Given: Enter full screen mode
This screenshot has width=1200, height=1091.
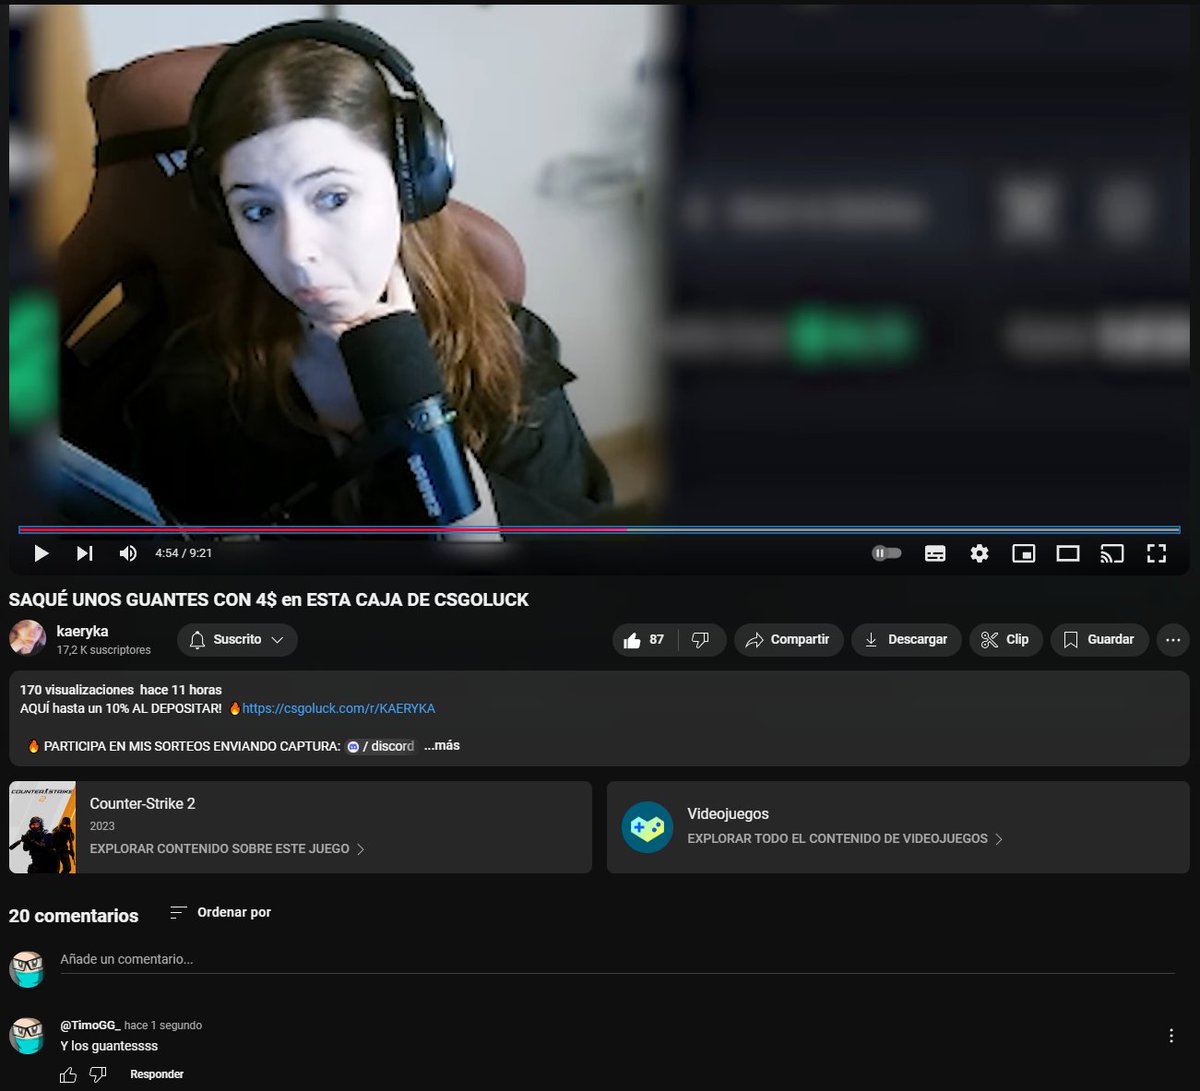Looking at the screenshot, I should point(1157,553).
